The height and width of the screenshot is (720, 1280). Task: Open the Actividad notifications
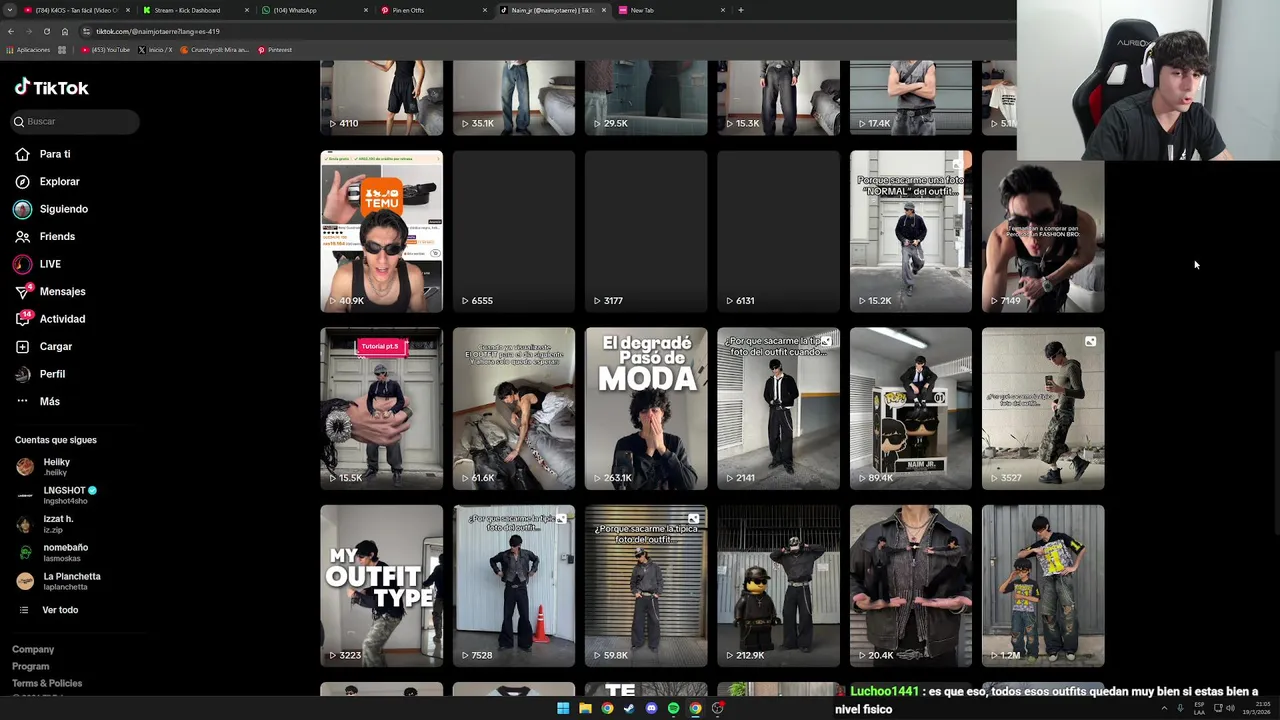click(50, 319)
